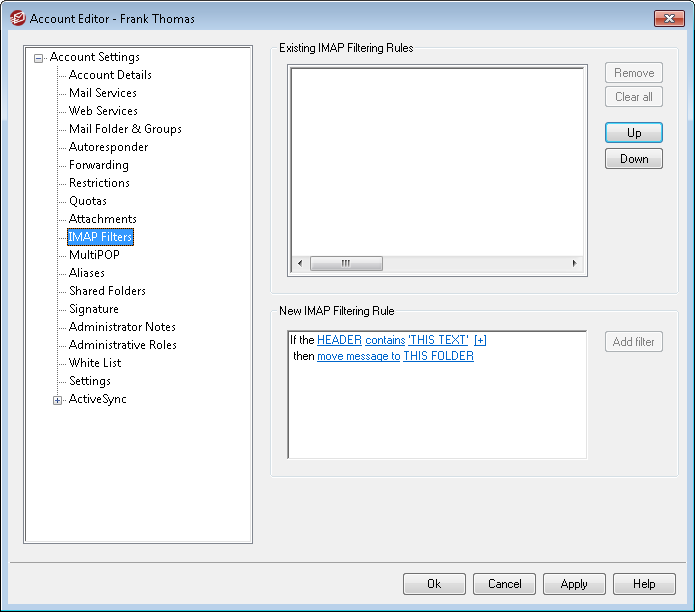Click the Clear all button

(634, 97)
